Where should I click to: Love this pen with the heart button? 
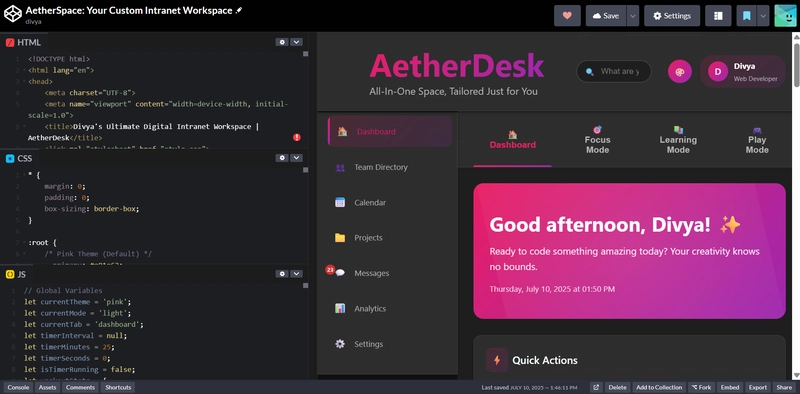567,16
